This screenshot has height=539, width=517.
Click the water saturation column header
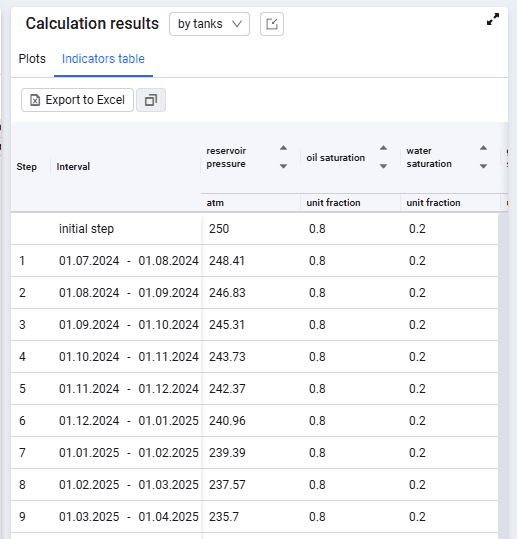pos(429,157)
